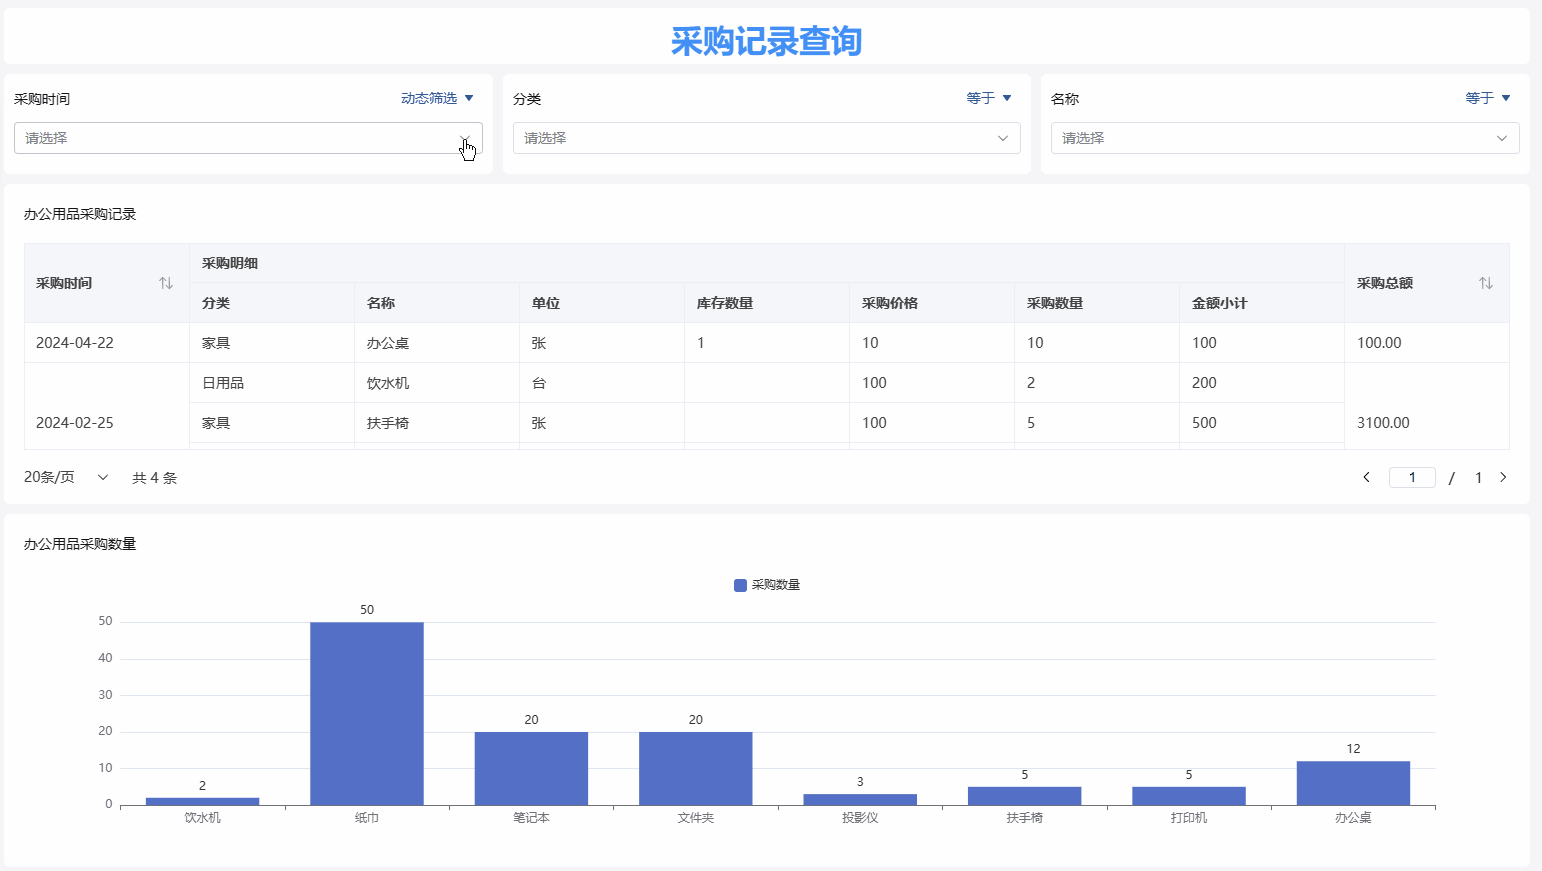This screenshot has height=871, width=1542.
Task: Click the 投影仪 bar in chart
Action: tap(860, 799)
